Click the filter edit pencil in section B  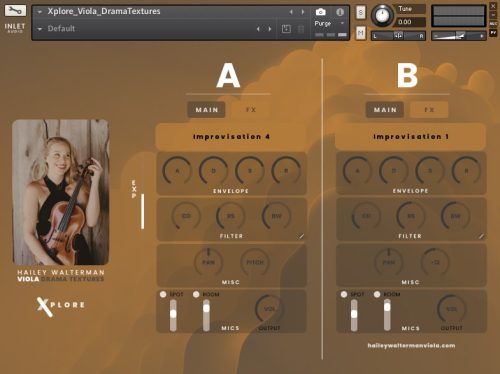[x=481, y=236]
